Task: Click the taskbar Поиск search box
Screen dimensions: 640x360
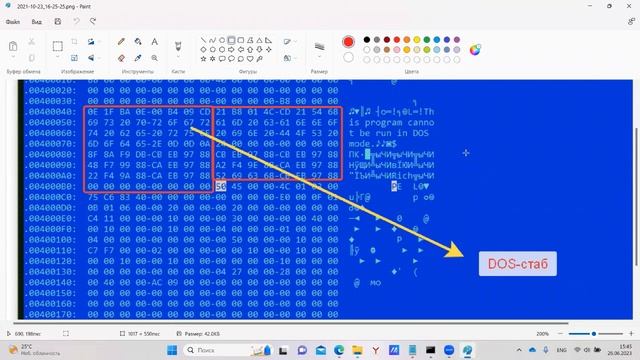Action: click(x=227, y=350)
